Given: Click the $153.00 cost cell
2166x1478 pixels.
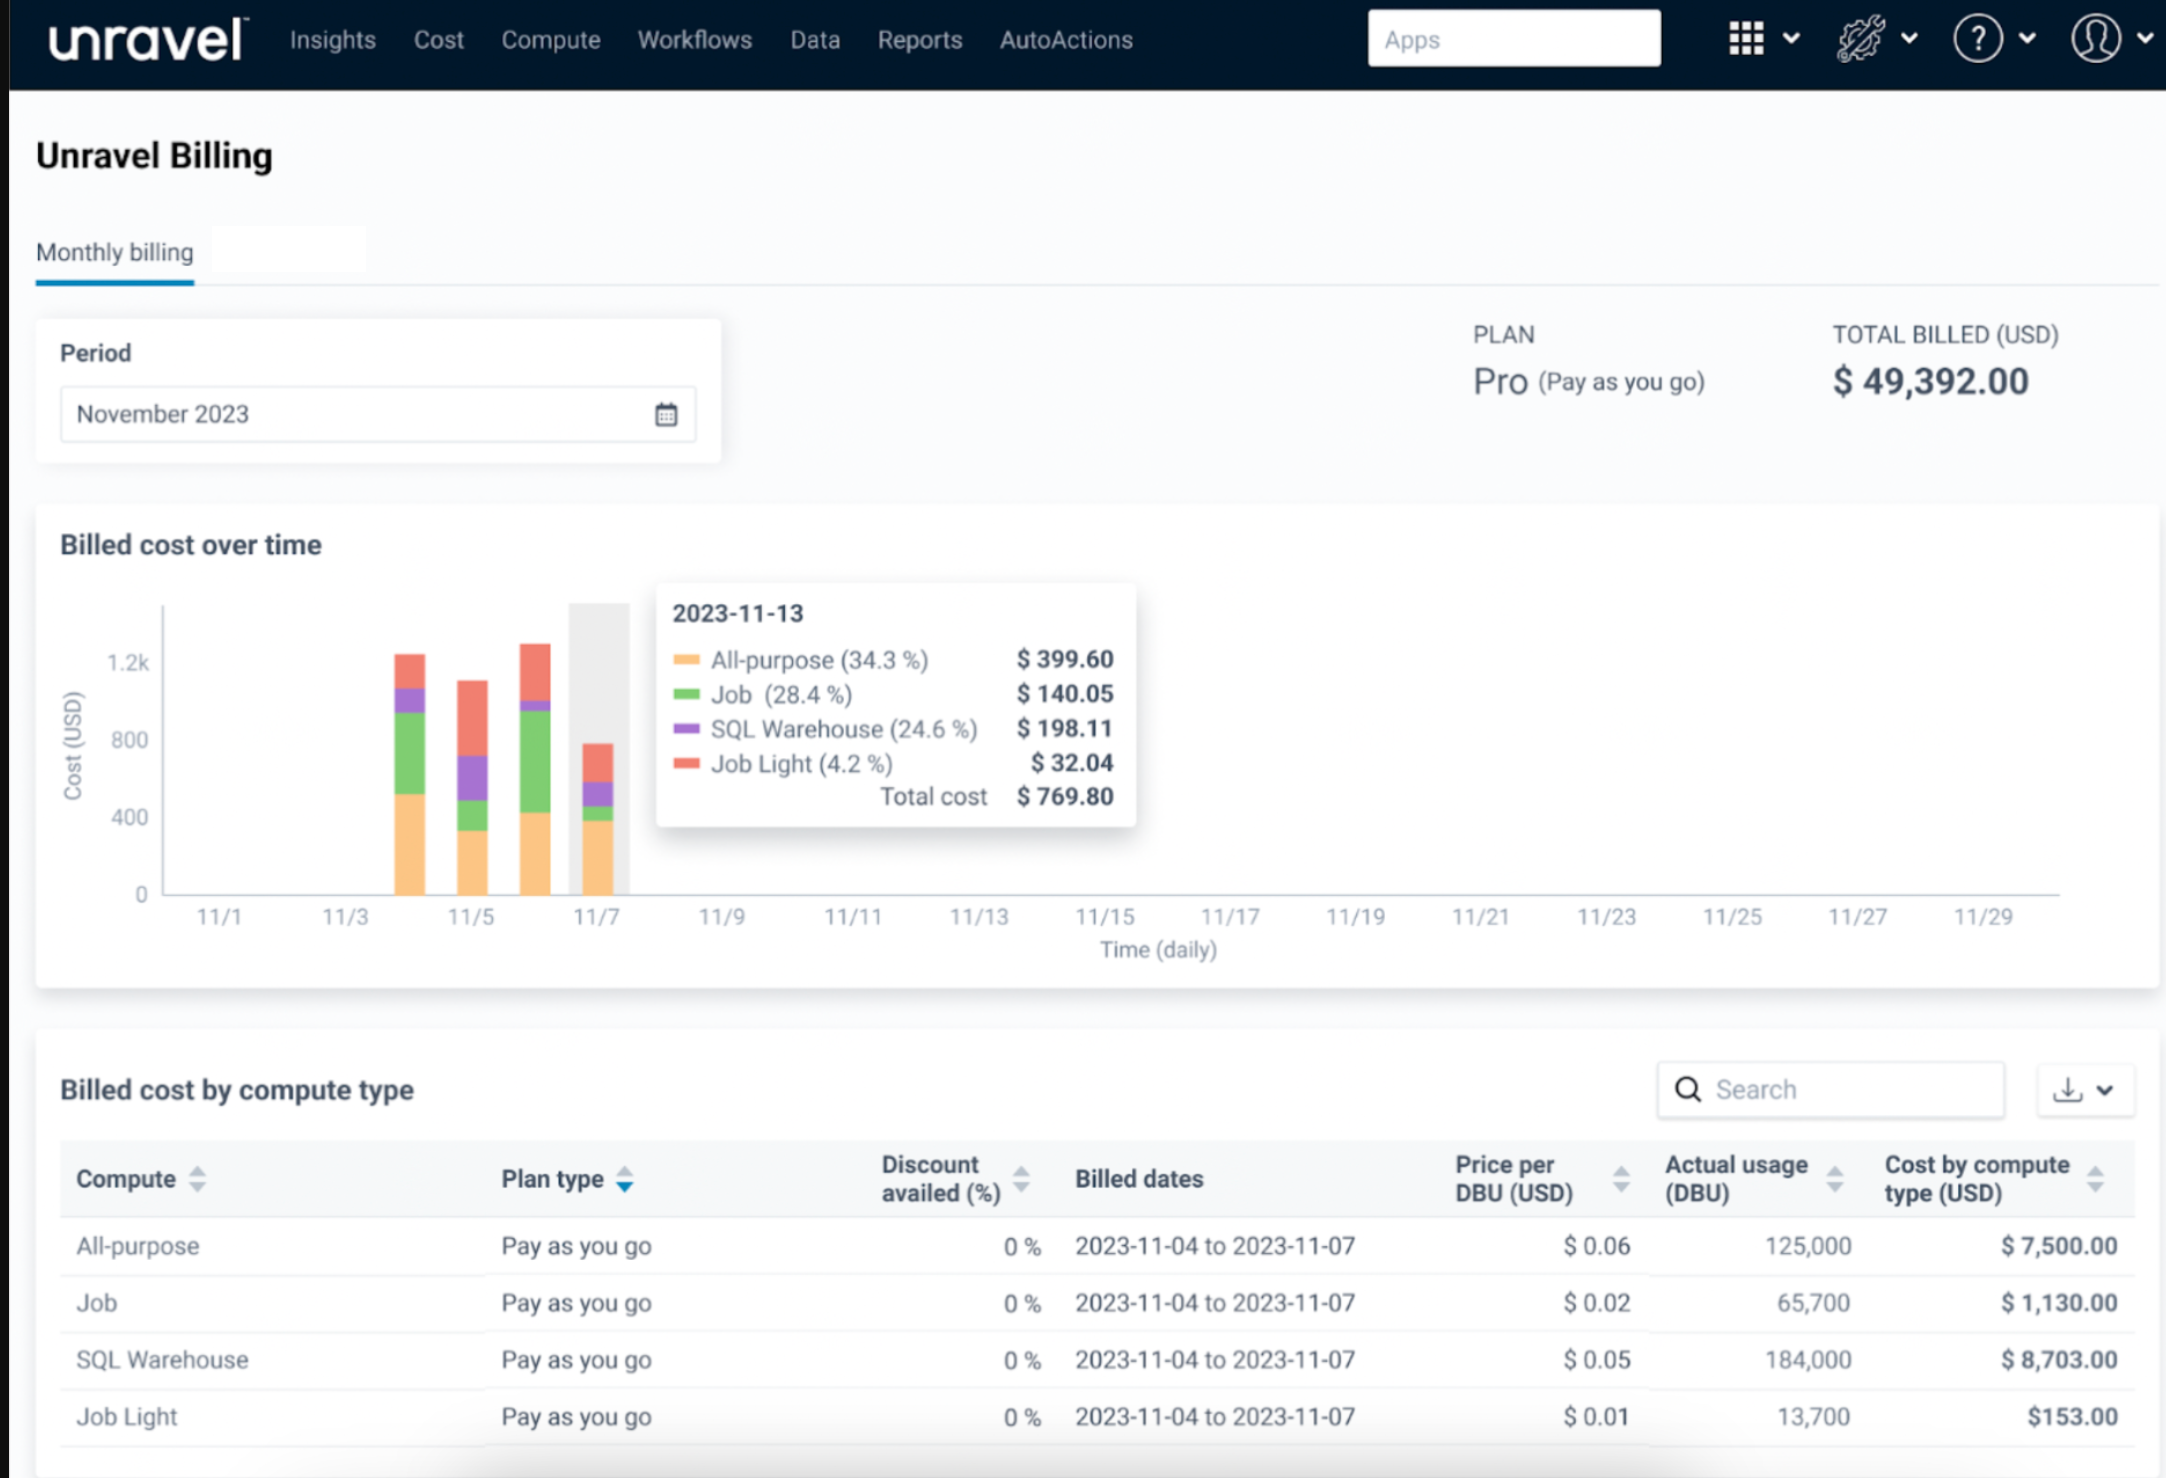Looking at the screenshot, I should click(2072, 1417).
